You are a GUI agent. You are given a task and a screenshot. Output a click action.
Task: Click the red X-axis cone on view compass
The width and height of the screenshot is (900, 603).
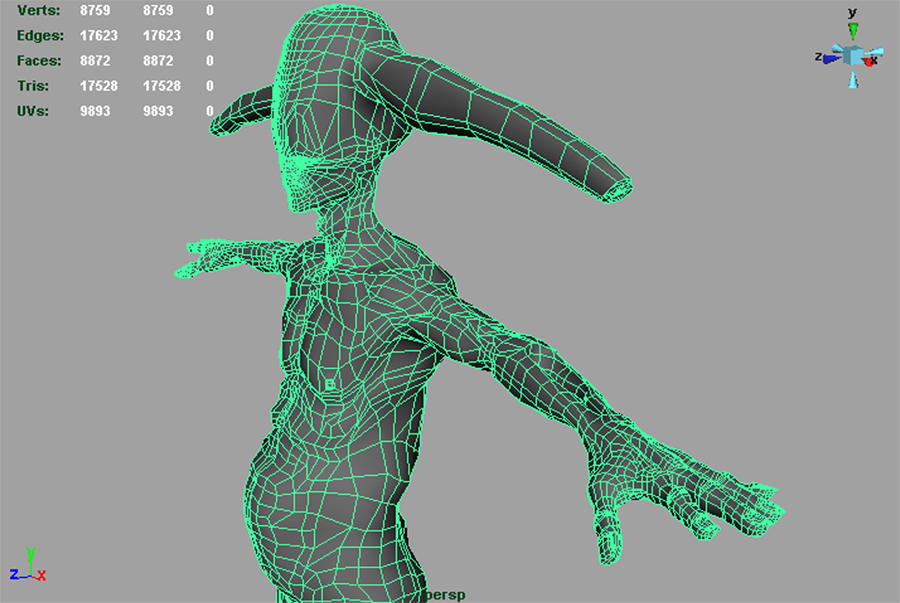871,61
